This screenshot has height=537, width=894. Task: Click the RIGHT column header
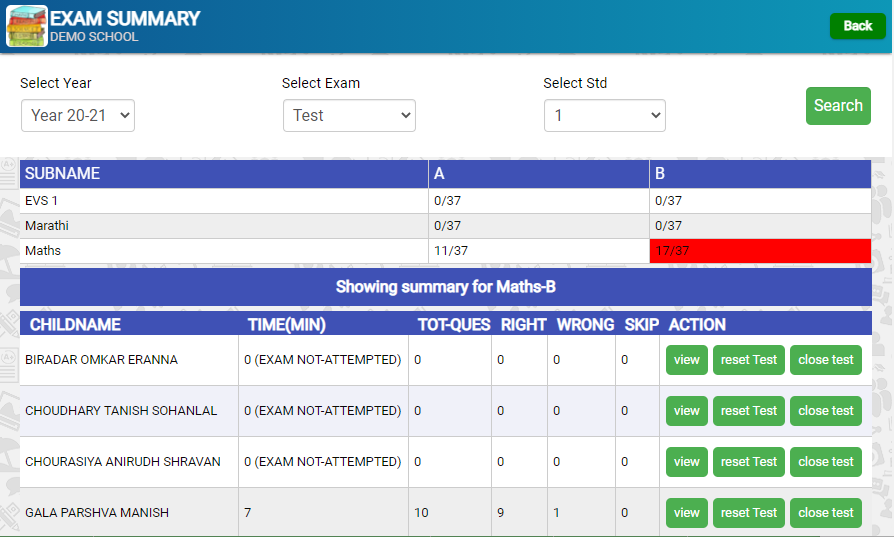click(523, 325)
